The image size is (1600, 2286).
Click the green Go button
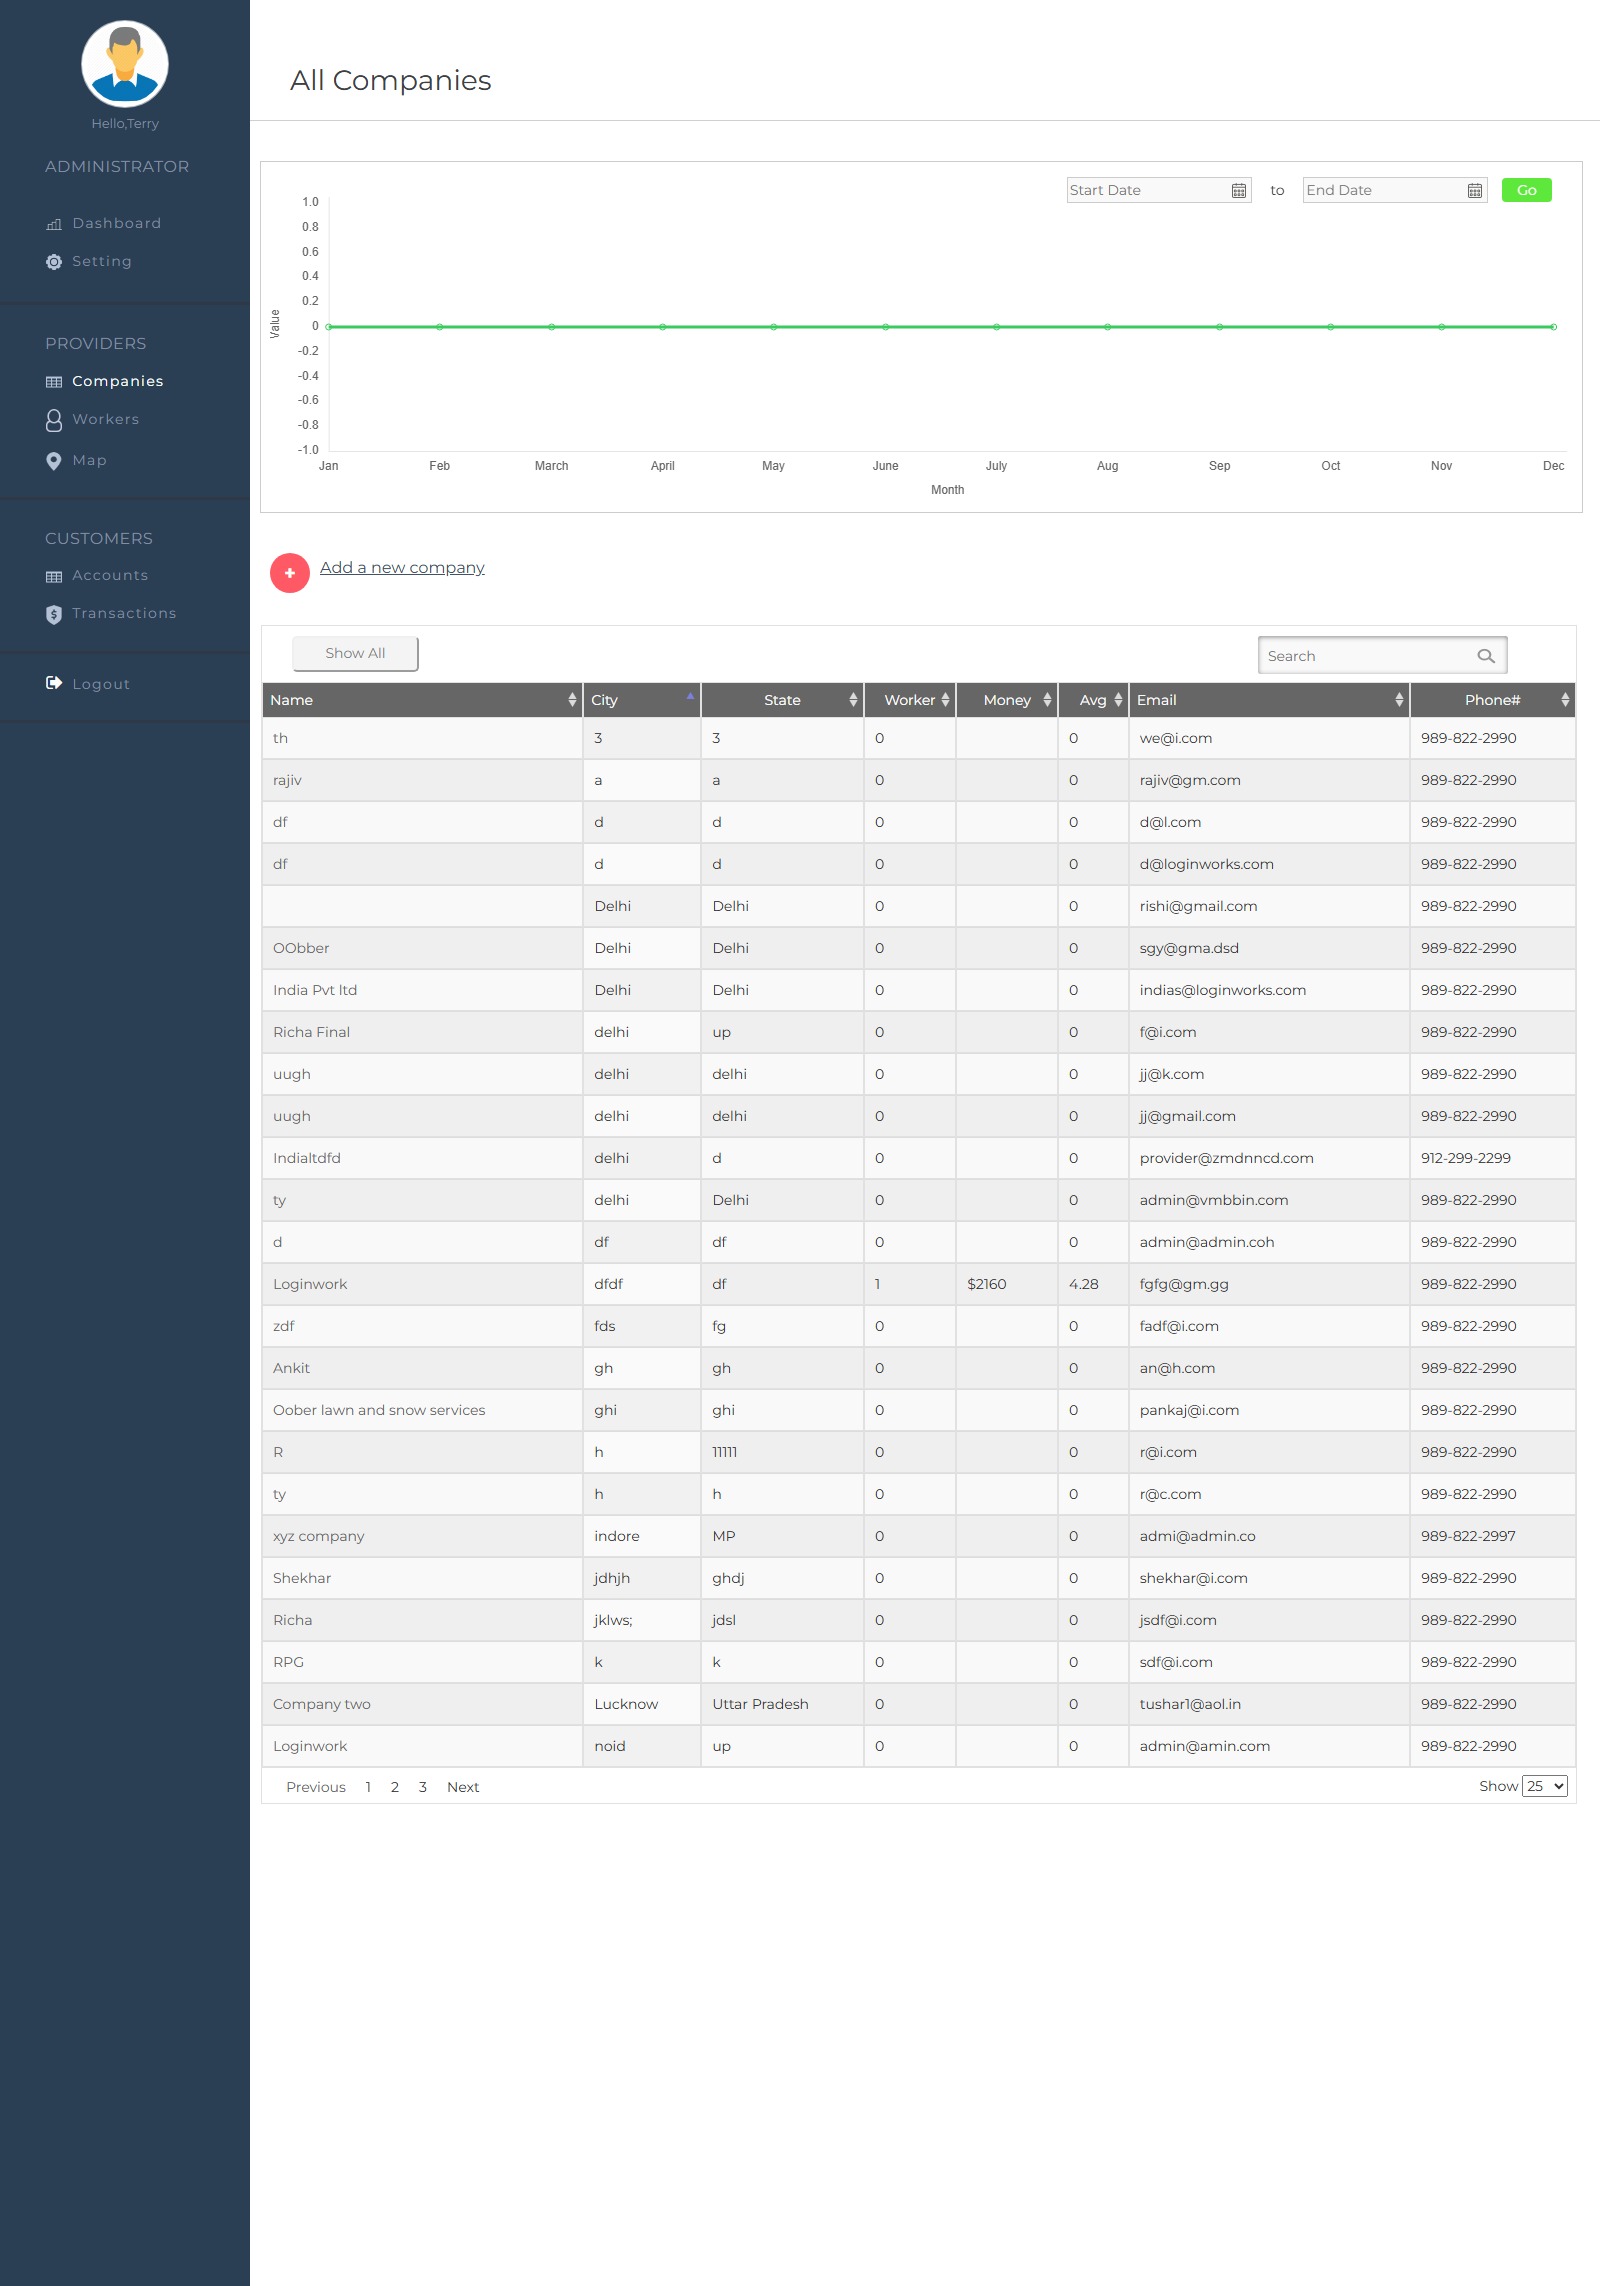(x=1527, y=190)
